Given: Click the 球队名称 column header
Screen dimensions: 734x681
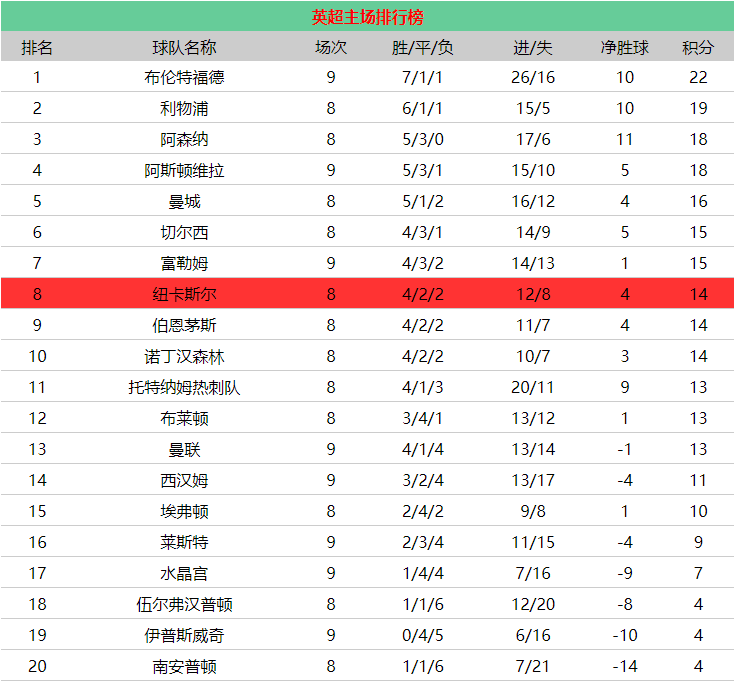Looking at the screenshot, I should tap(184, 47).
